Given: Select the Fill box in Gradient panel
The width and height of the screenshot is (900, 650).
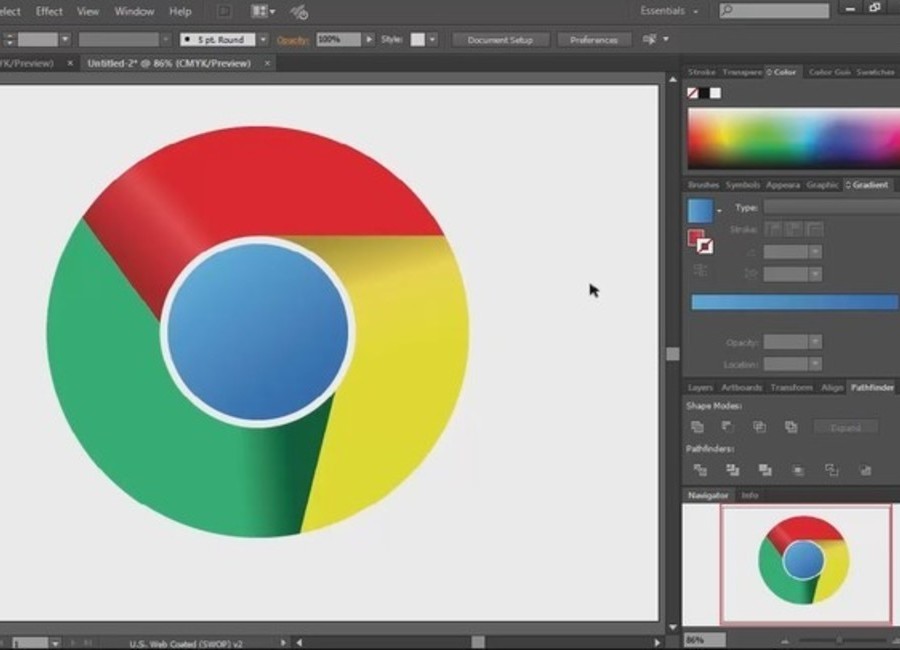Looking at the screenshot, I should pyautogui.click(x=695, y=237).
